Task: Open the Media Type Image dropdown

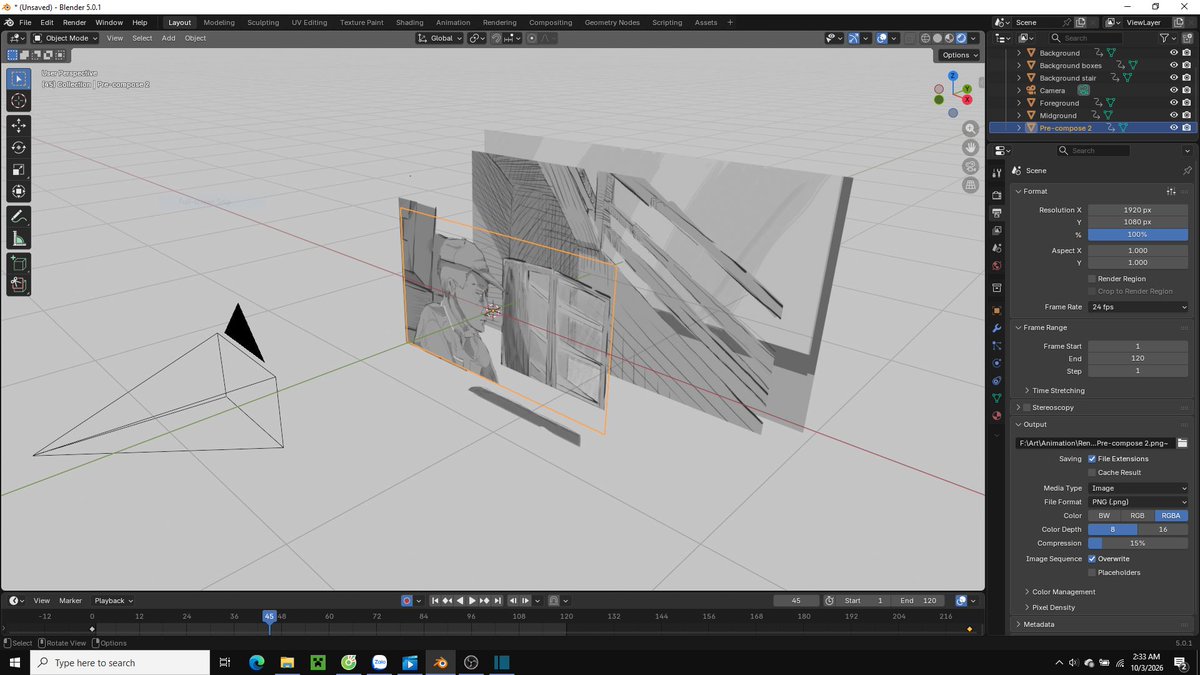Action: tap(1138, 488)
